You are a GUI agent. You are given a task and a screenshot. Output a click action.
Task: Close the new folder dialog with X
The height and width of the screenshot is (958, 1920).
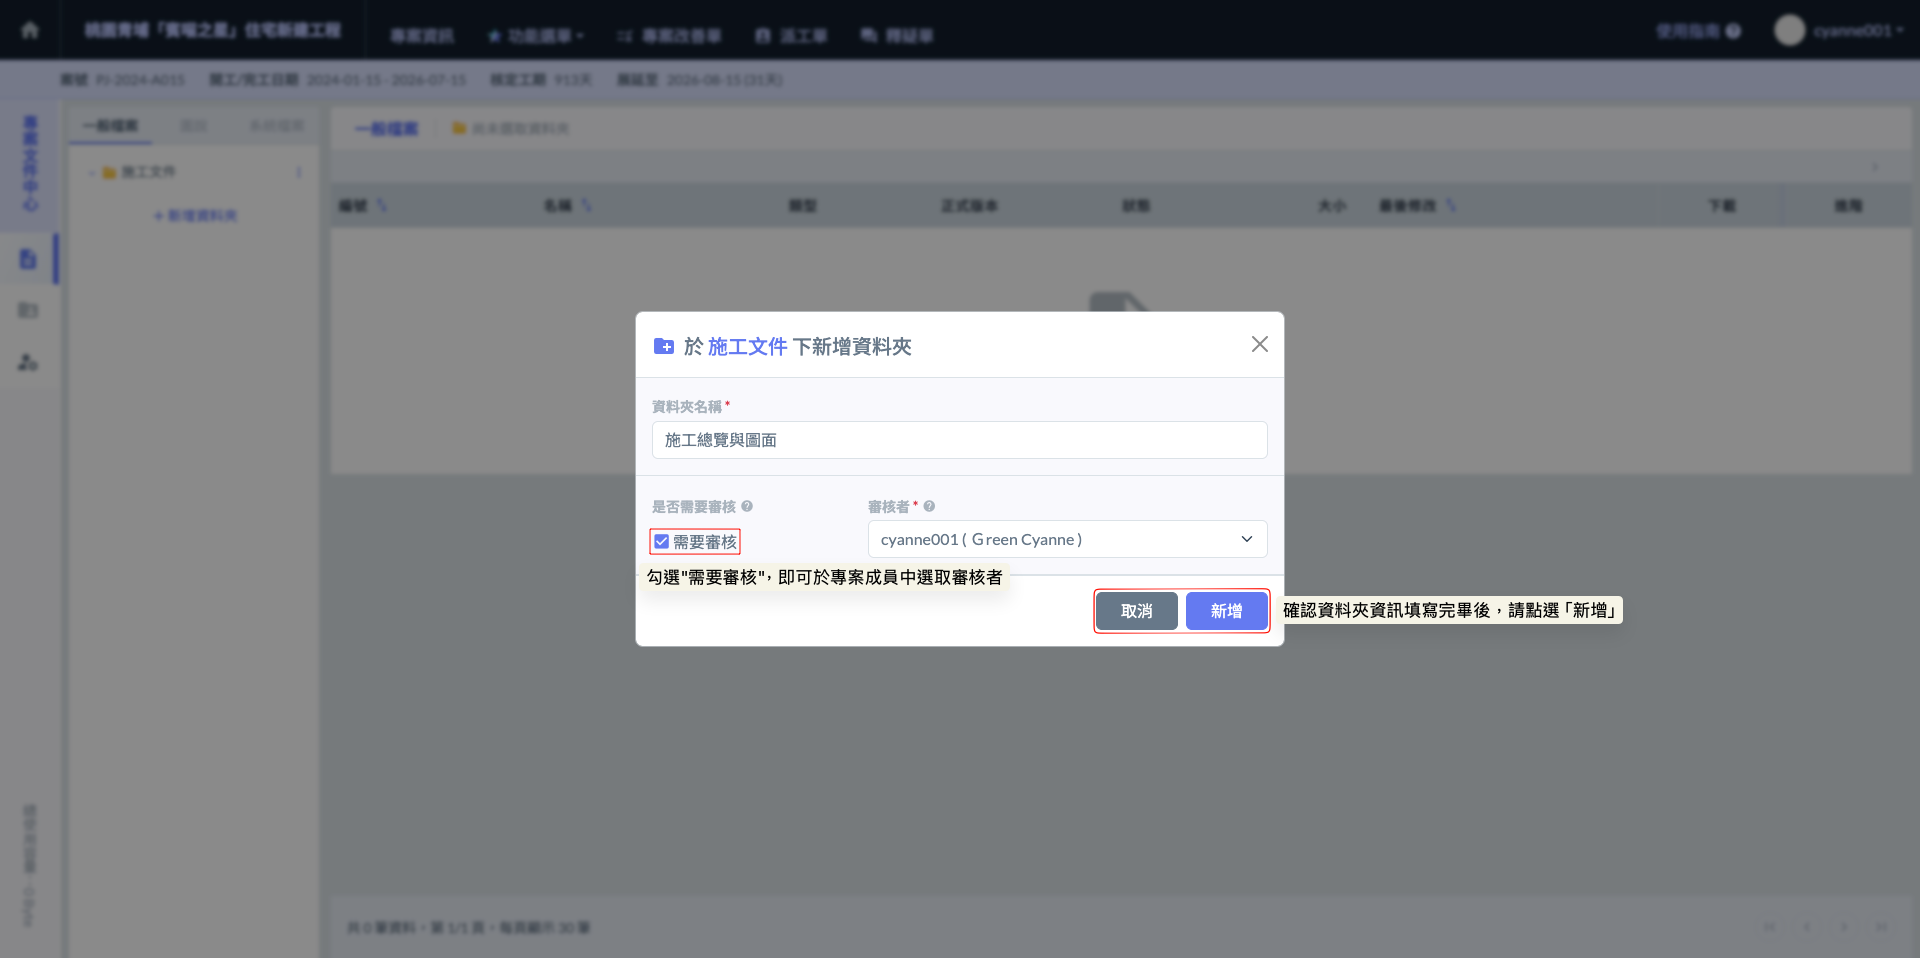[x=1259, y=345]
